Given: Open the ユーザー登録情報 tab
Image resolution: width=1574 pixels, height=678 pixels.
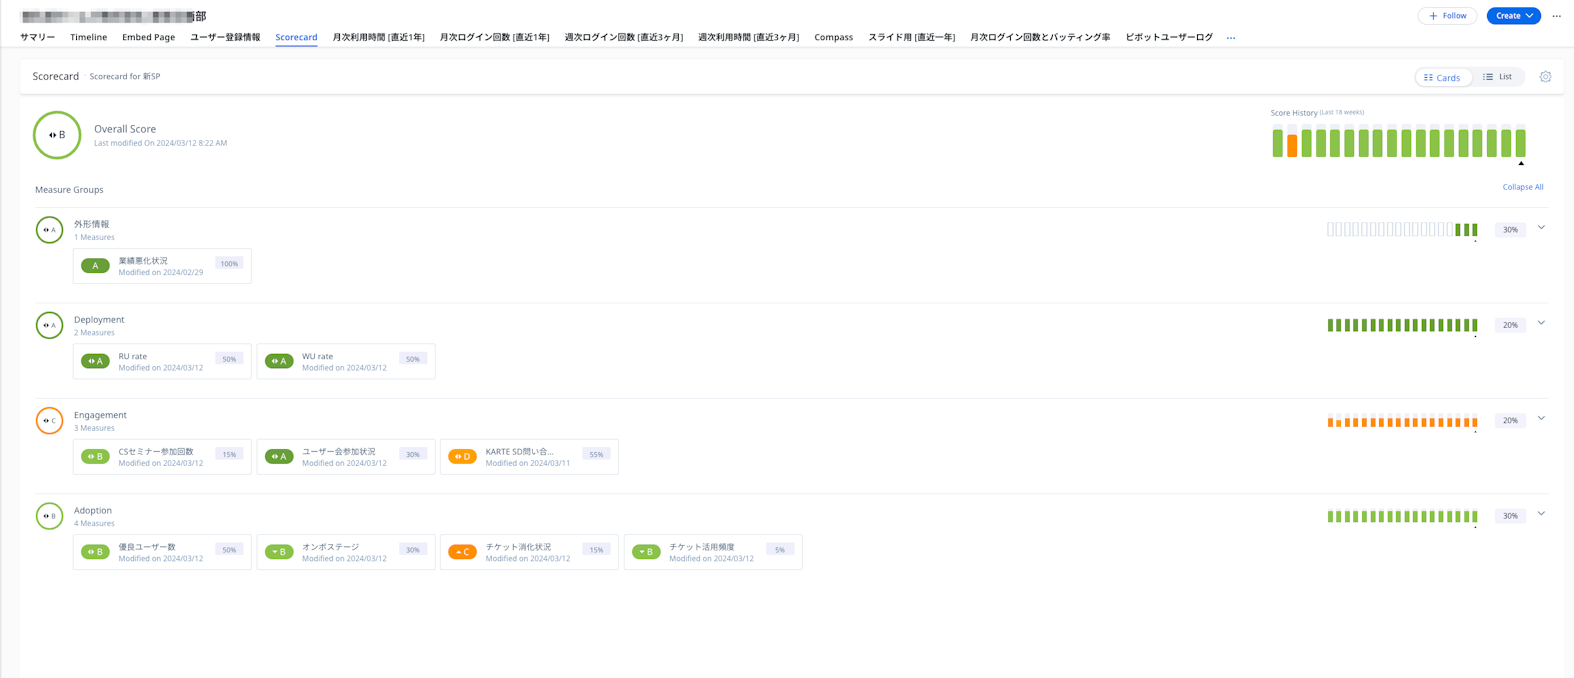Looking at the screenshot, I should pos(225,37).
